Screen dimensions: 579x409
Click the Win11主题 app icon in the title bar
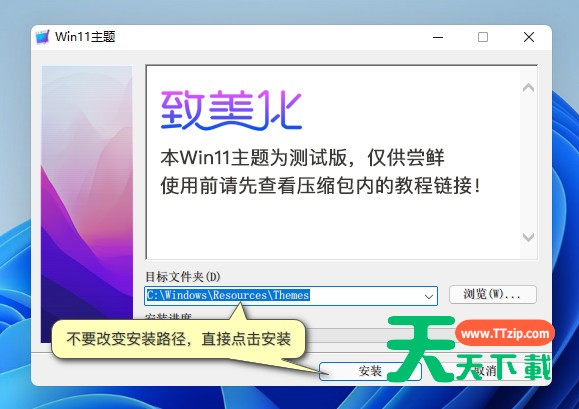tap(42, 37)
